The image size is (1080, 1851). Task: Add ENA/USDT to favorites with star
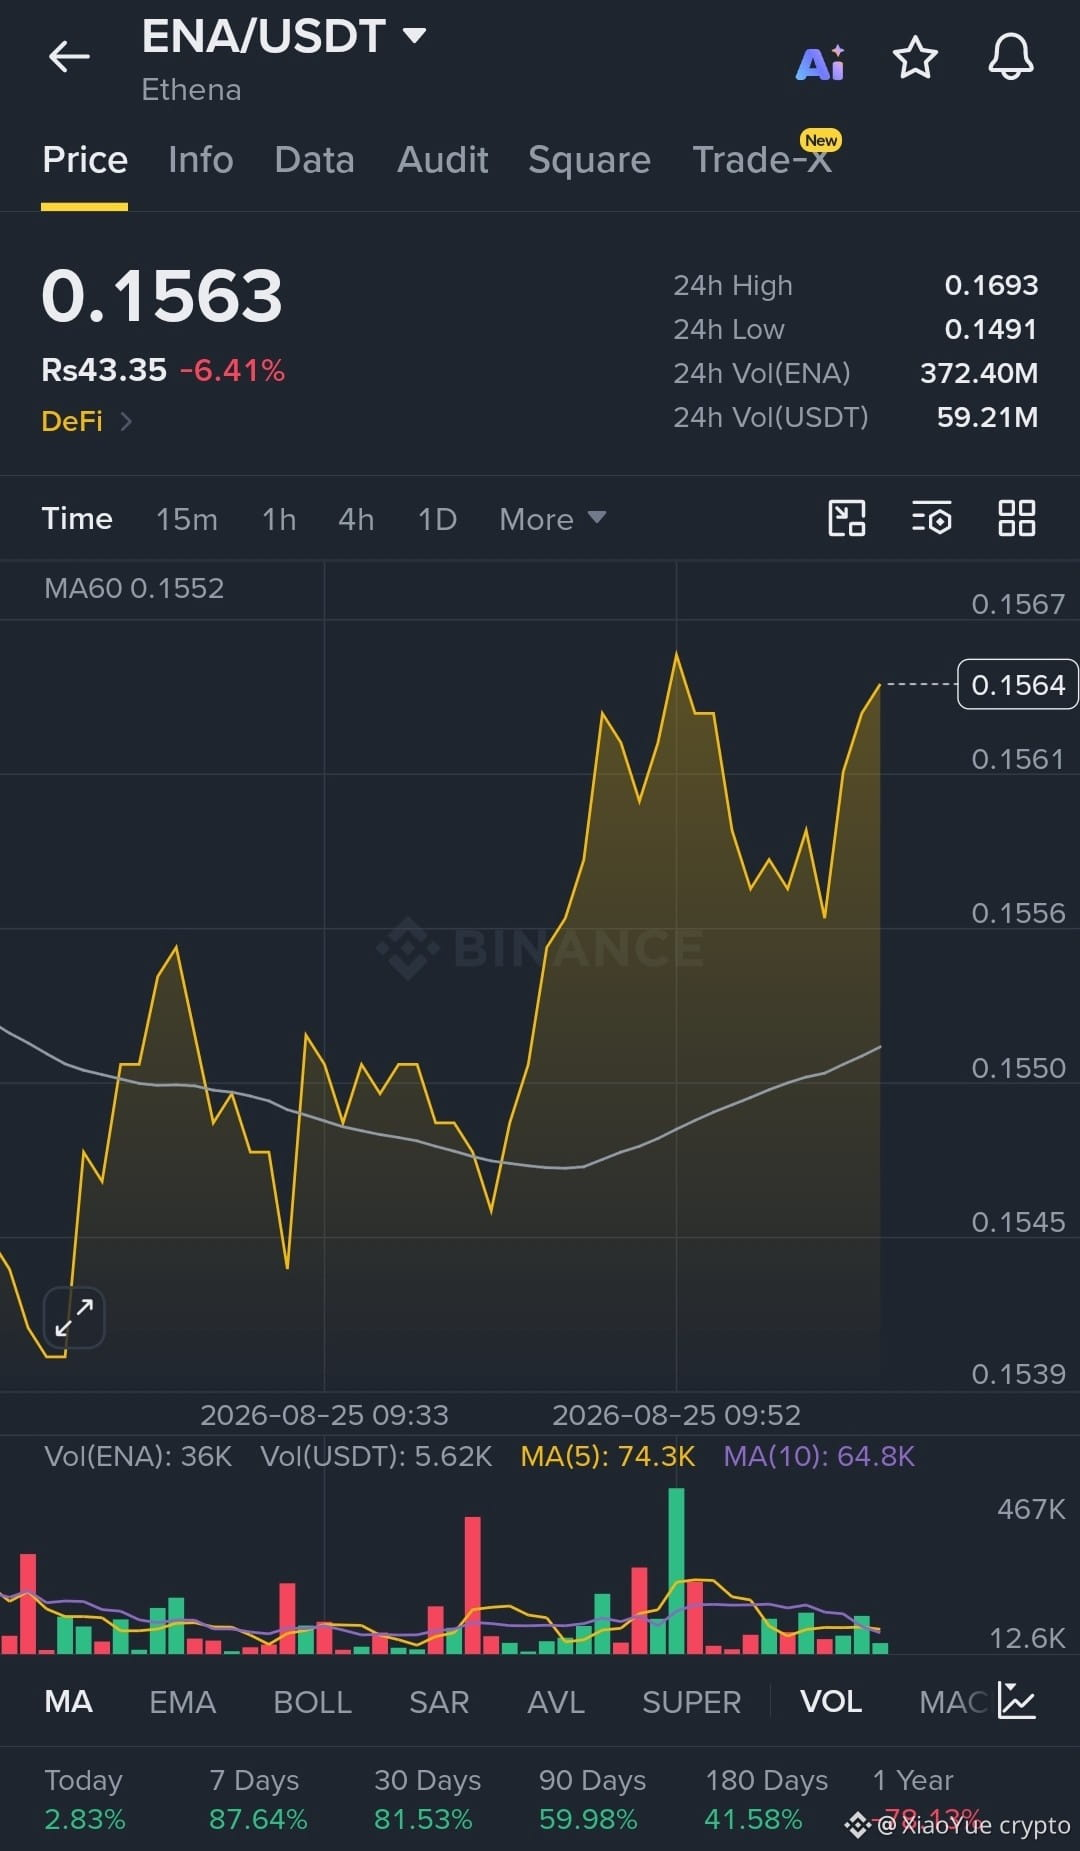[915, 57]
